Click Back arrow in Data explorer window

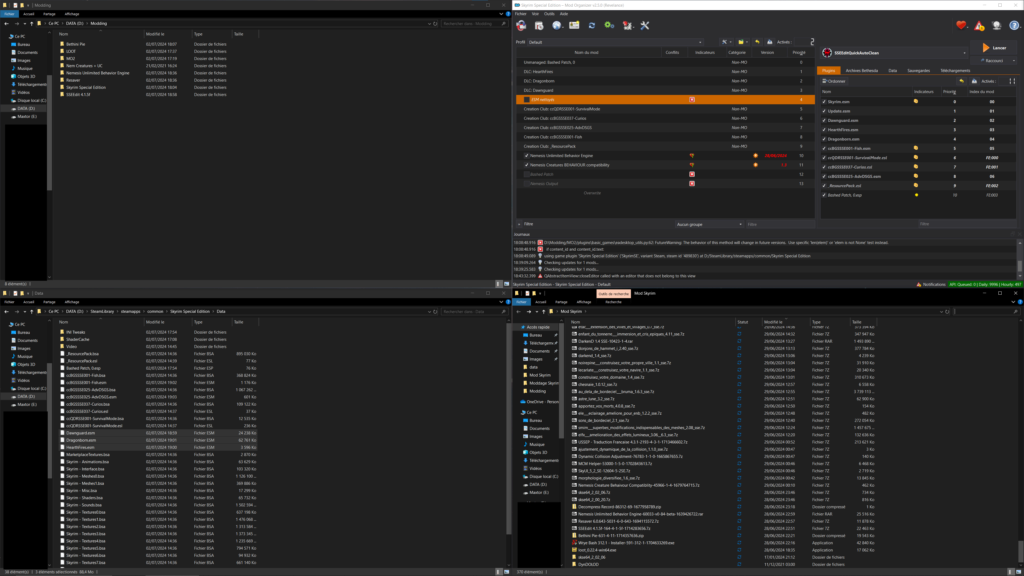7,312
